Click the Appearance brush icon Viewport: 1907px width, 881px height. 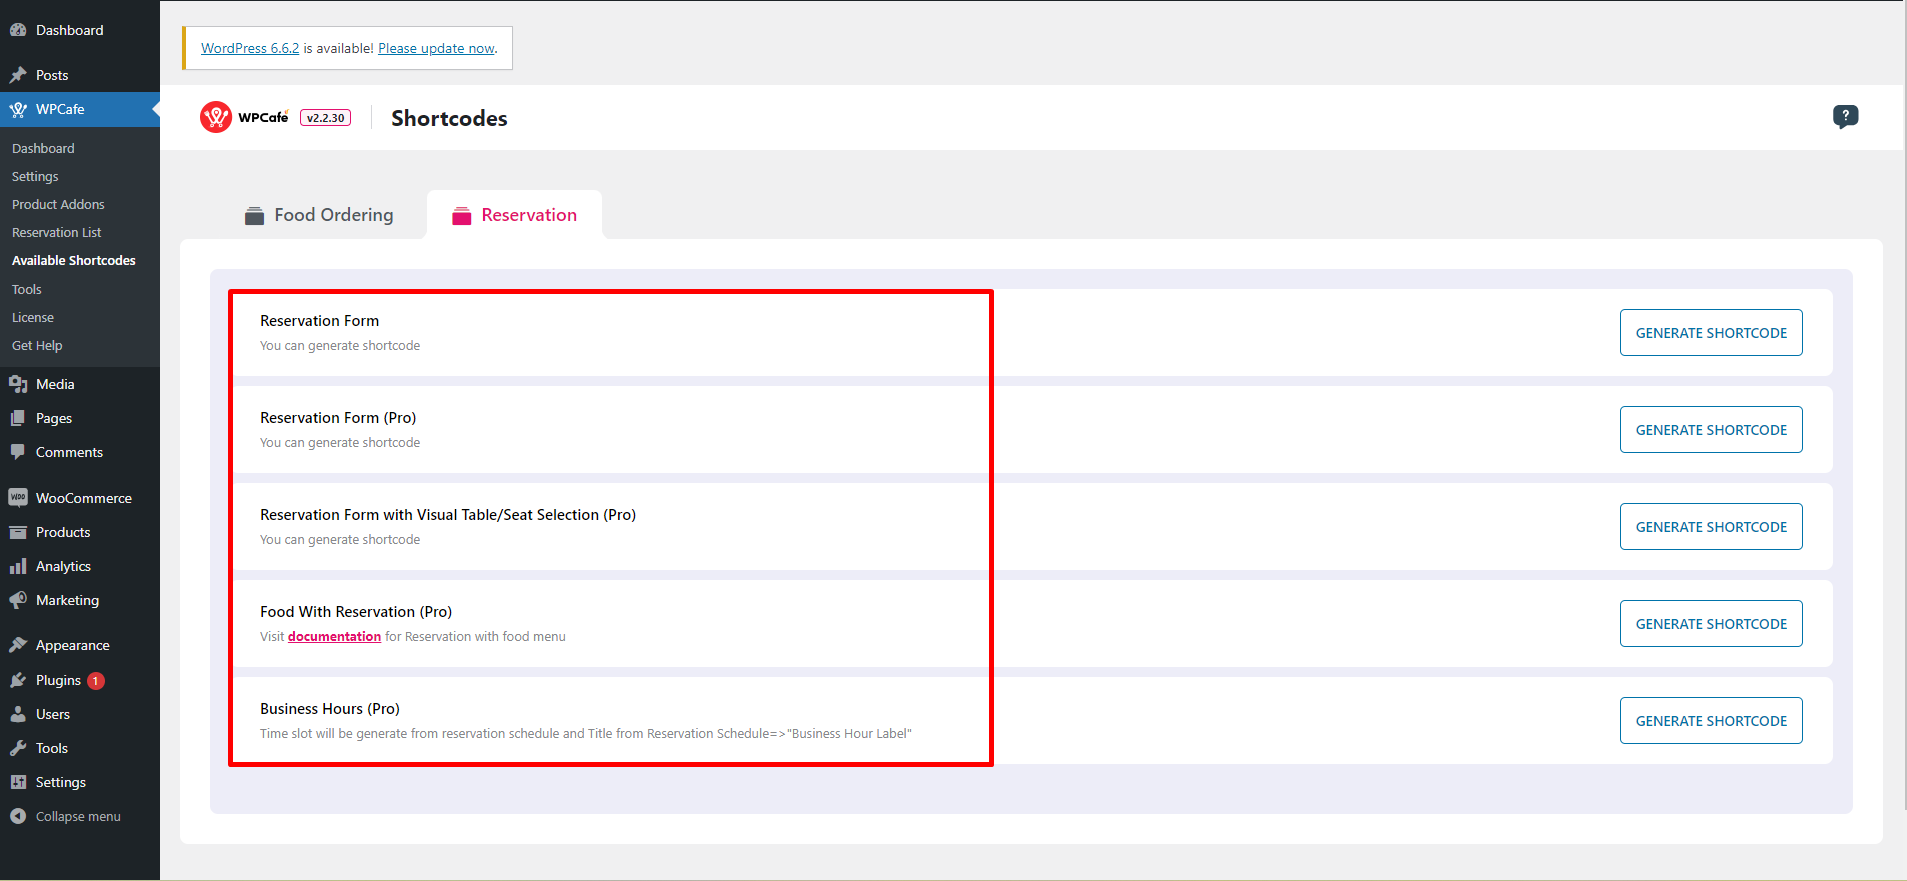(18, 645)
